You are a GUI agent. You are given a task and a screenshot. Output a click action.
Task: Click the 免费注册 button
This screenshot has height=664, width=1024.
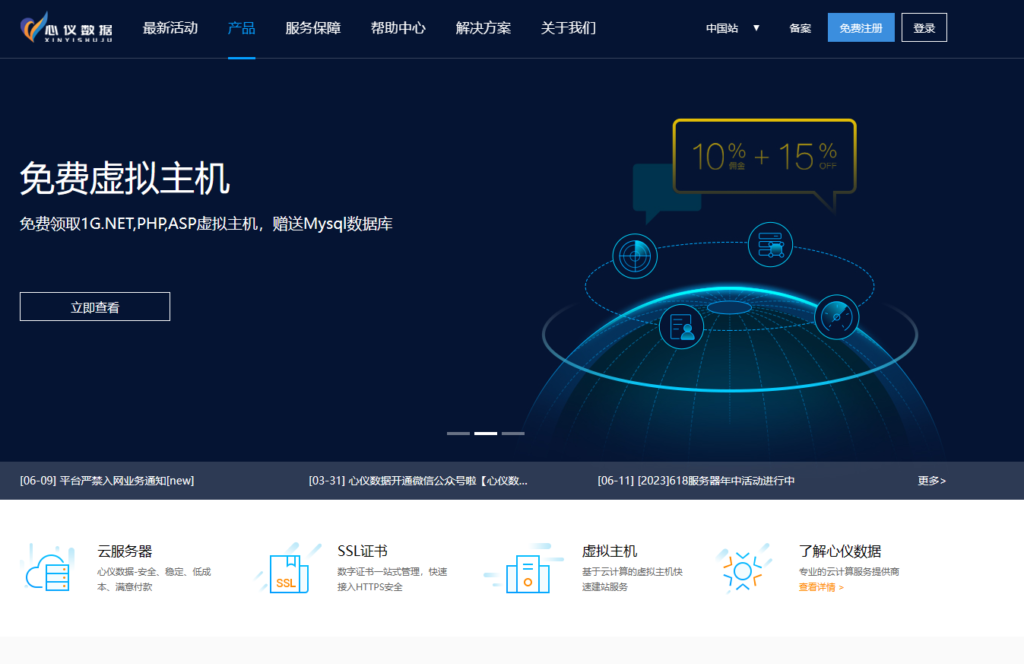point(861,28)
